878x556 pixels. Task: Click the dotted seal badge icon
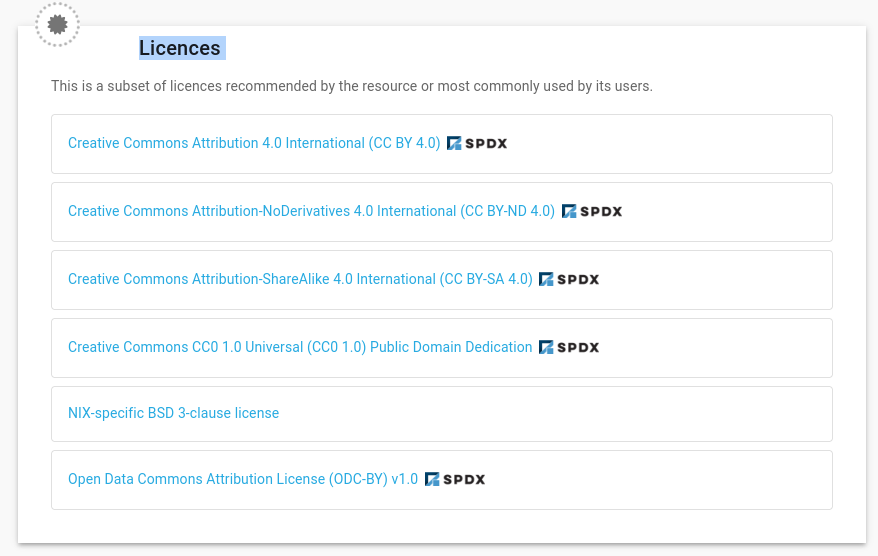(x=57, y=23)
